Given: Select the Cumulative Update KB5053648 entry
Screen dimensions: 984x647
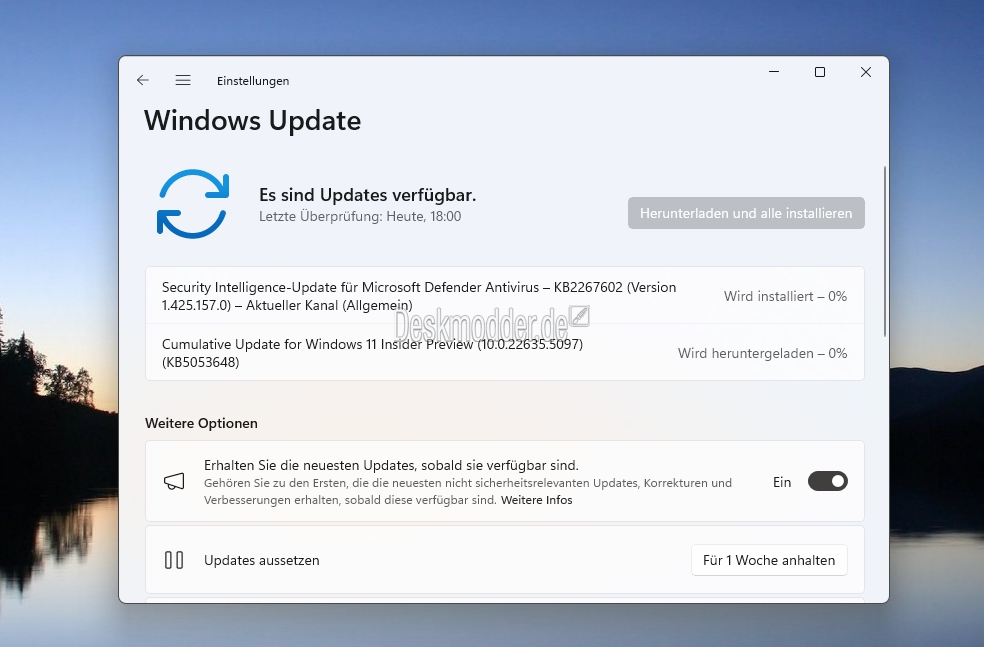Looking at the screenshot, I should point(505,353).
